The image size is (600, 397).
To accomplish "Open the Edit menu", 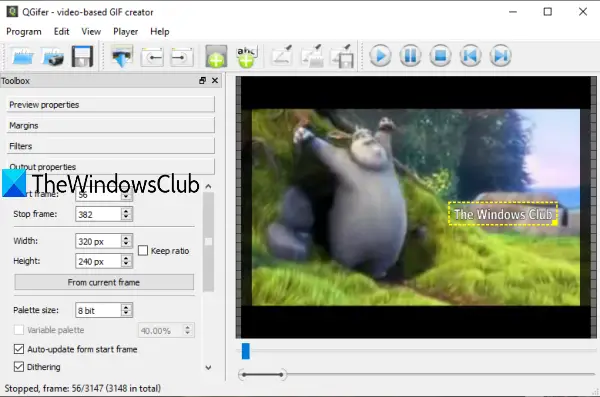I will click(62, 31).
